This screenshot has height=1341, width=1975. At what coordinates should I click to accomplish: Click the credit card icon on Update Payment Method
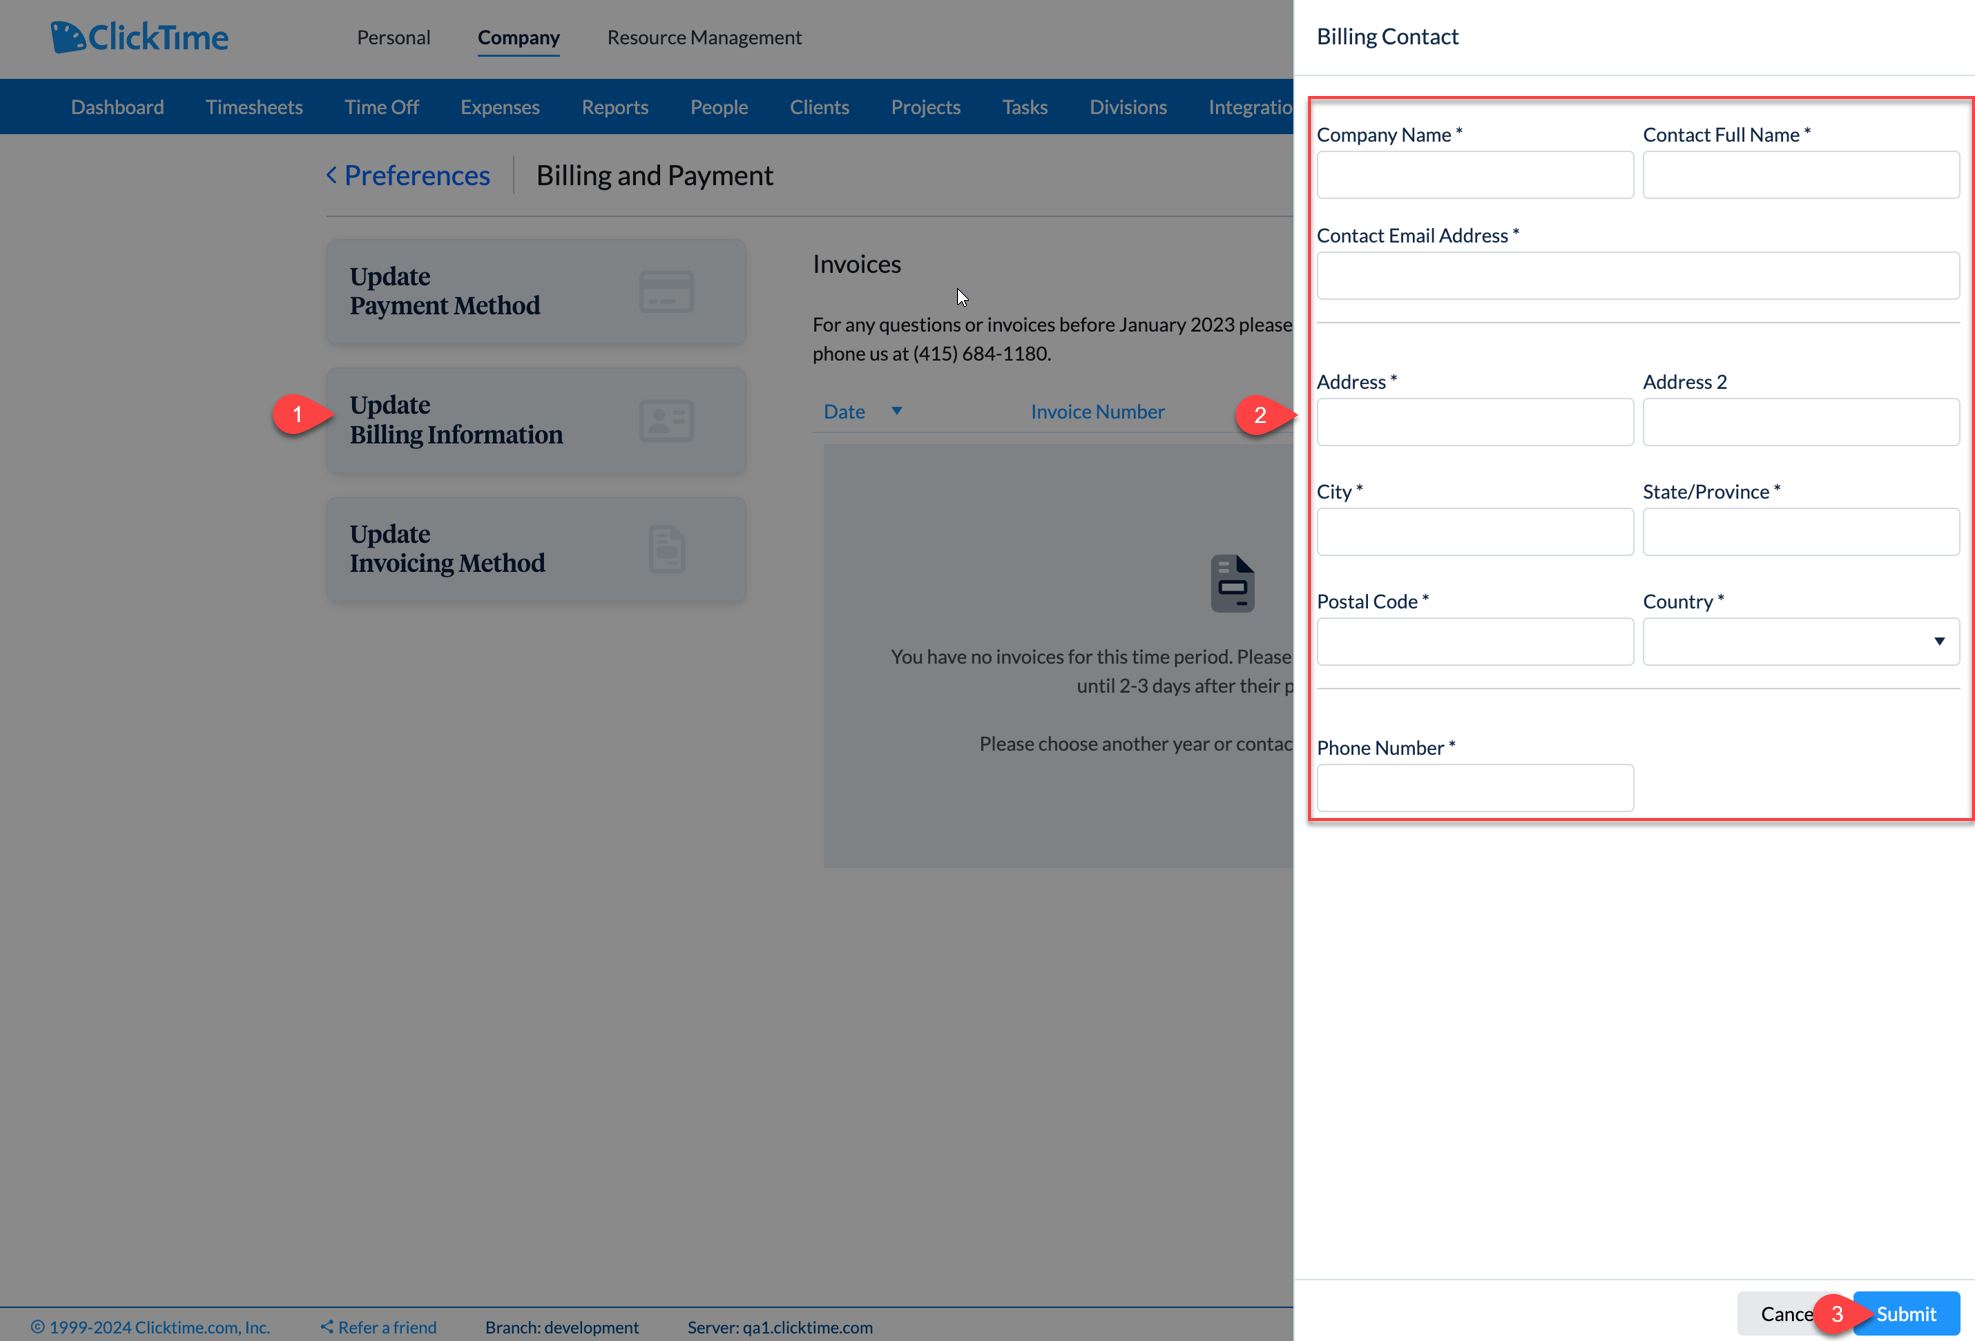pos(666,291)
